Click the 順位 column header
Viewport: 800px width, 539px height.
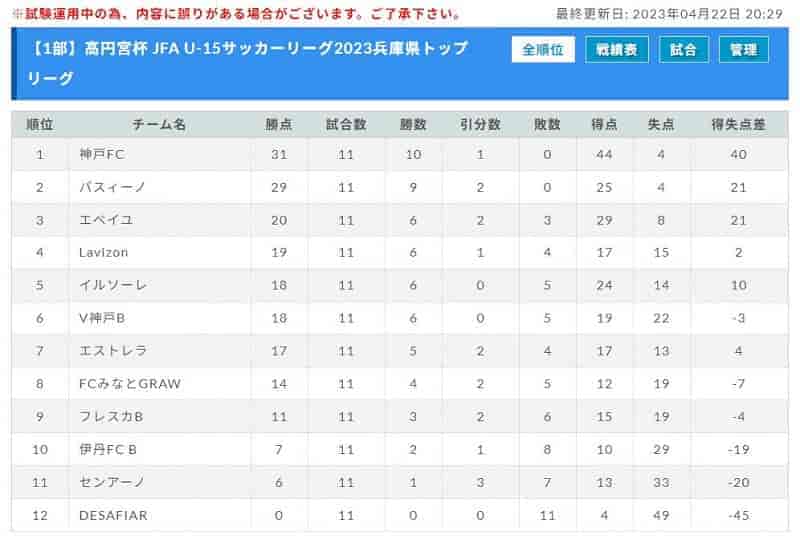(x=40, y=124)
